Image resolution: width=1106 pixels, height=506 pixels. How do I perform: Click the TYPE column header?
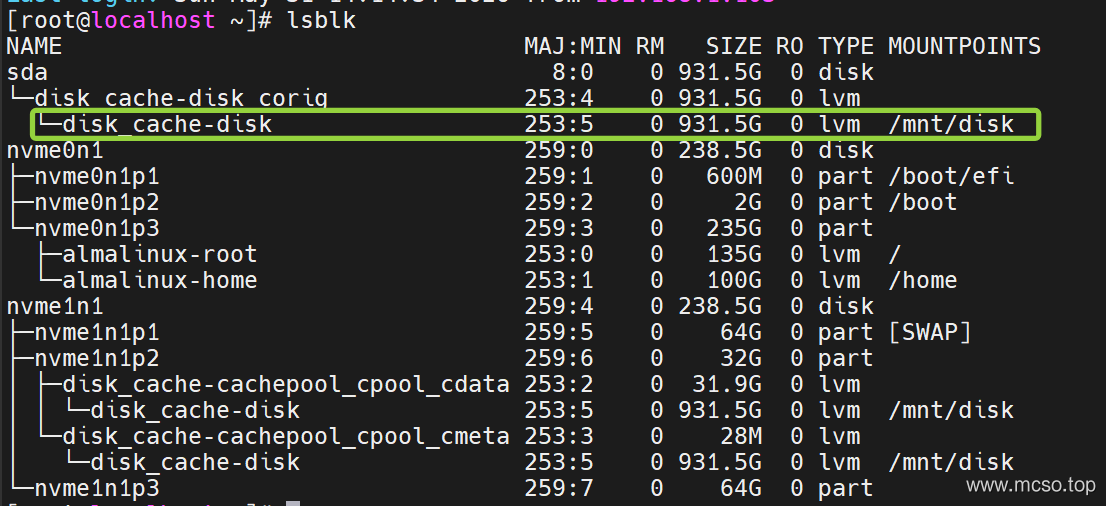click(846, 47)
